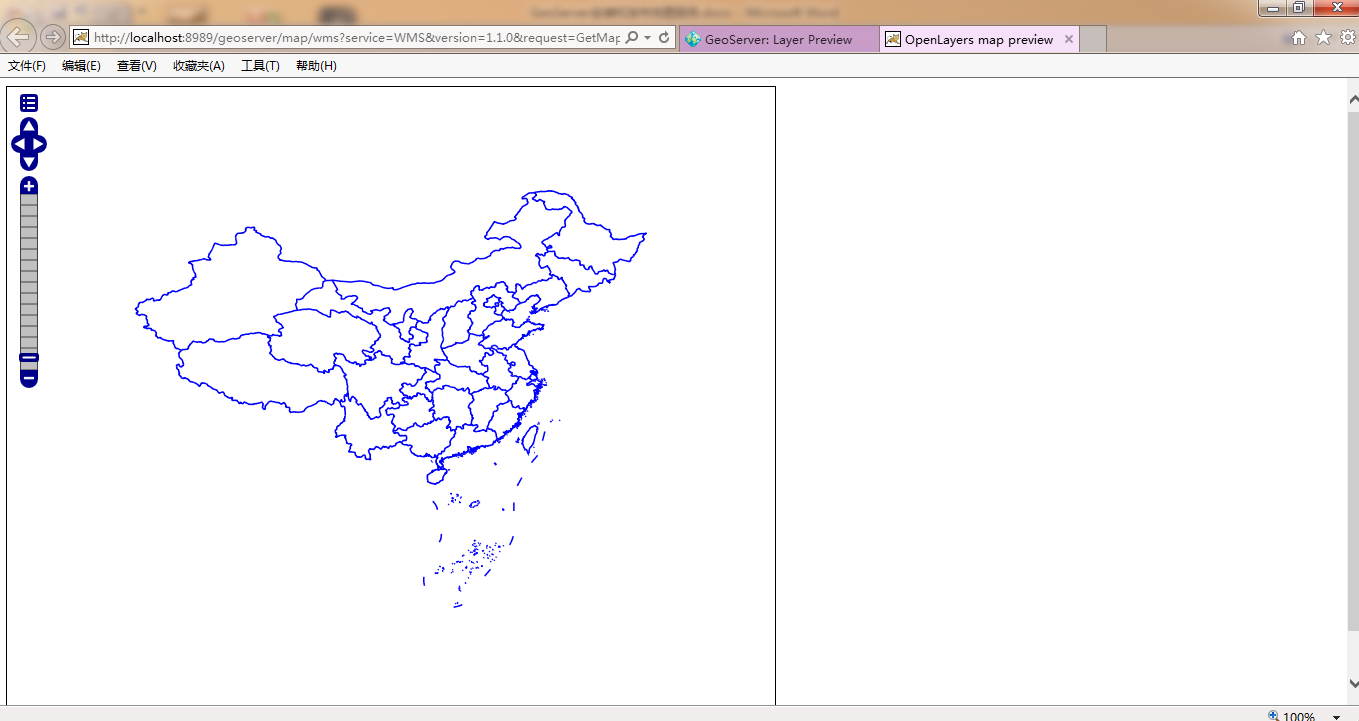Image resolution: width=1359 pixels, height=721 pixels.
Task: Click the vertical scrollbar thumb
Action: tap(1353, 370)
